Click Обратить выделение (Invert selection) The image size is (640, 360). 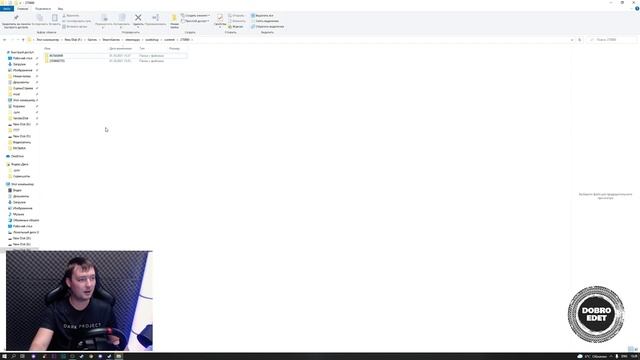267,27
